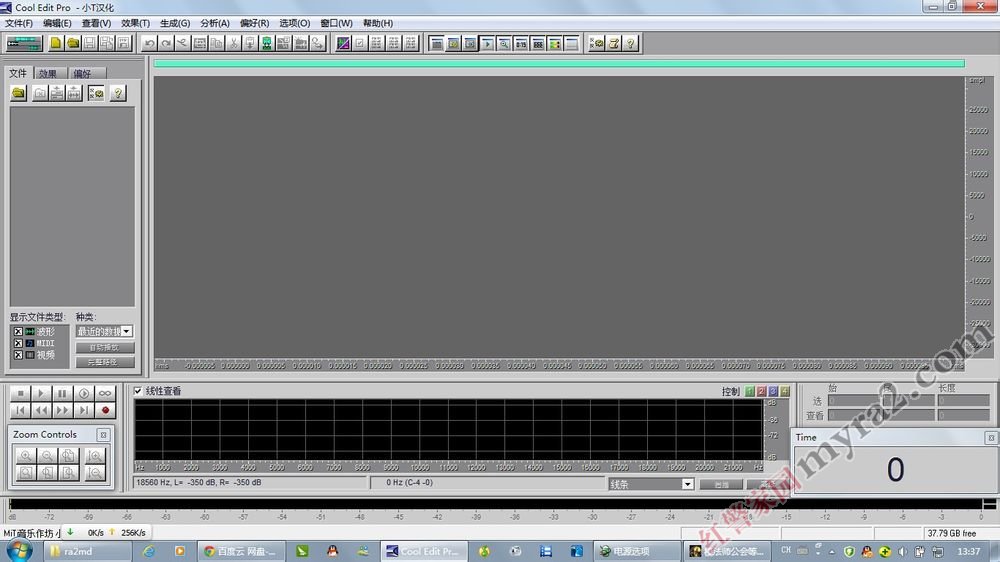This screenshot has height=562, width=1000.
Task: Start recording with the red Record button
Action: click(105, 410)
